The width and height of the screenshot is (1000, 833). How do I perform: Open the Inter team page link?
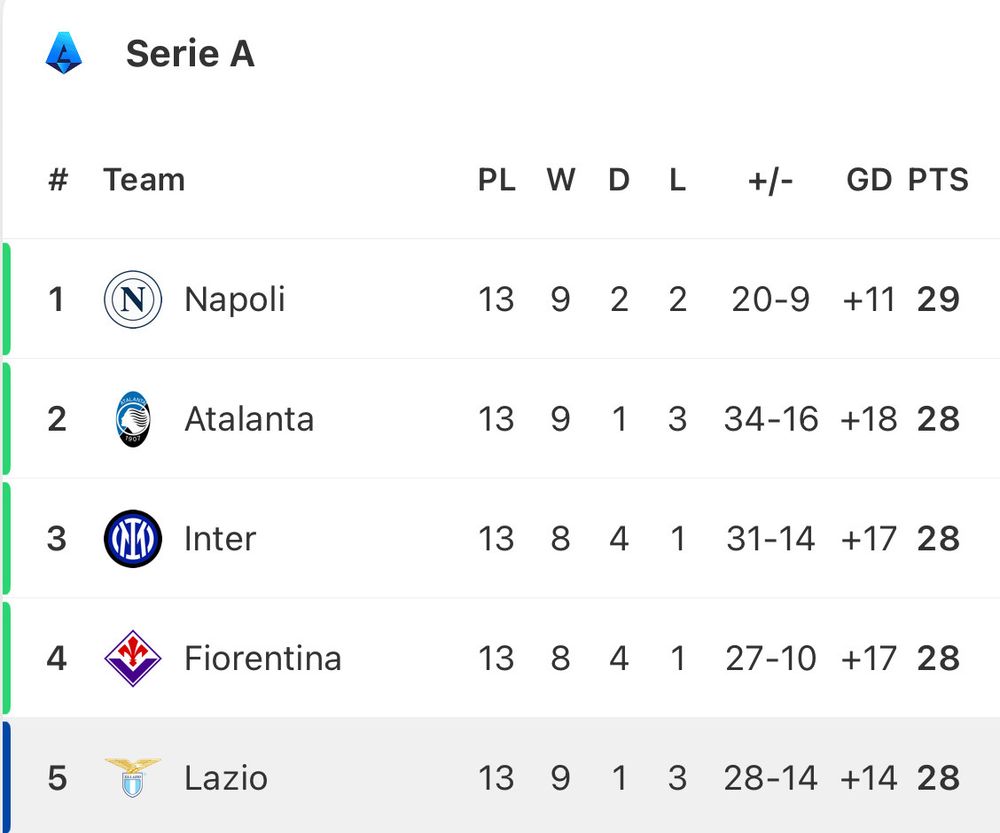(220, 539)
